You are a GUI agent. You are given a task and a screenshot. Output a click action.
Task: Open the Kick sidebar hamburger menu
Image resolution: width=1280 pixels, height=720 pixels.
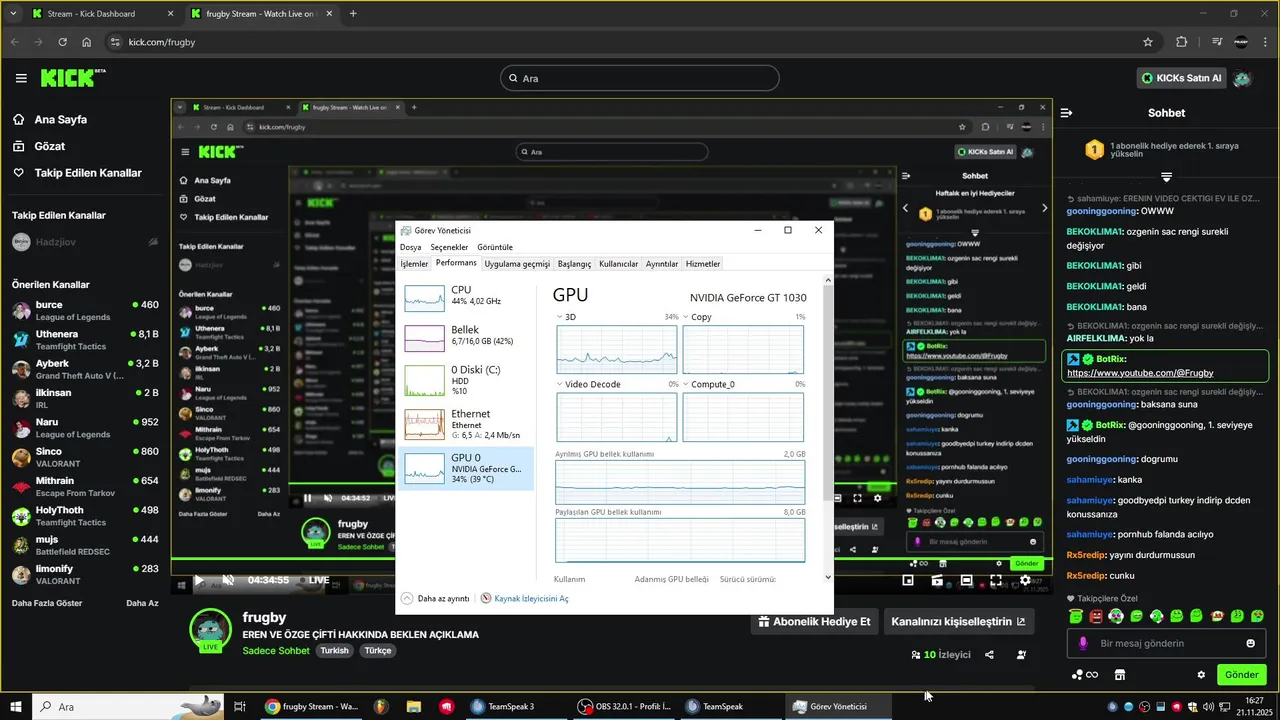pyautogui.click(x=21, y=78)
